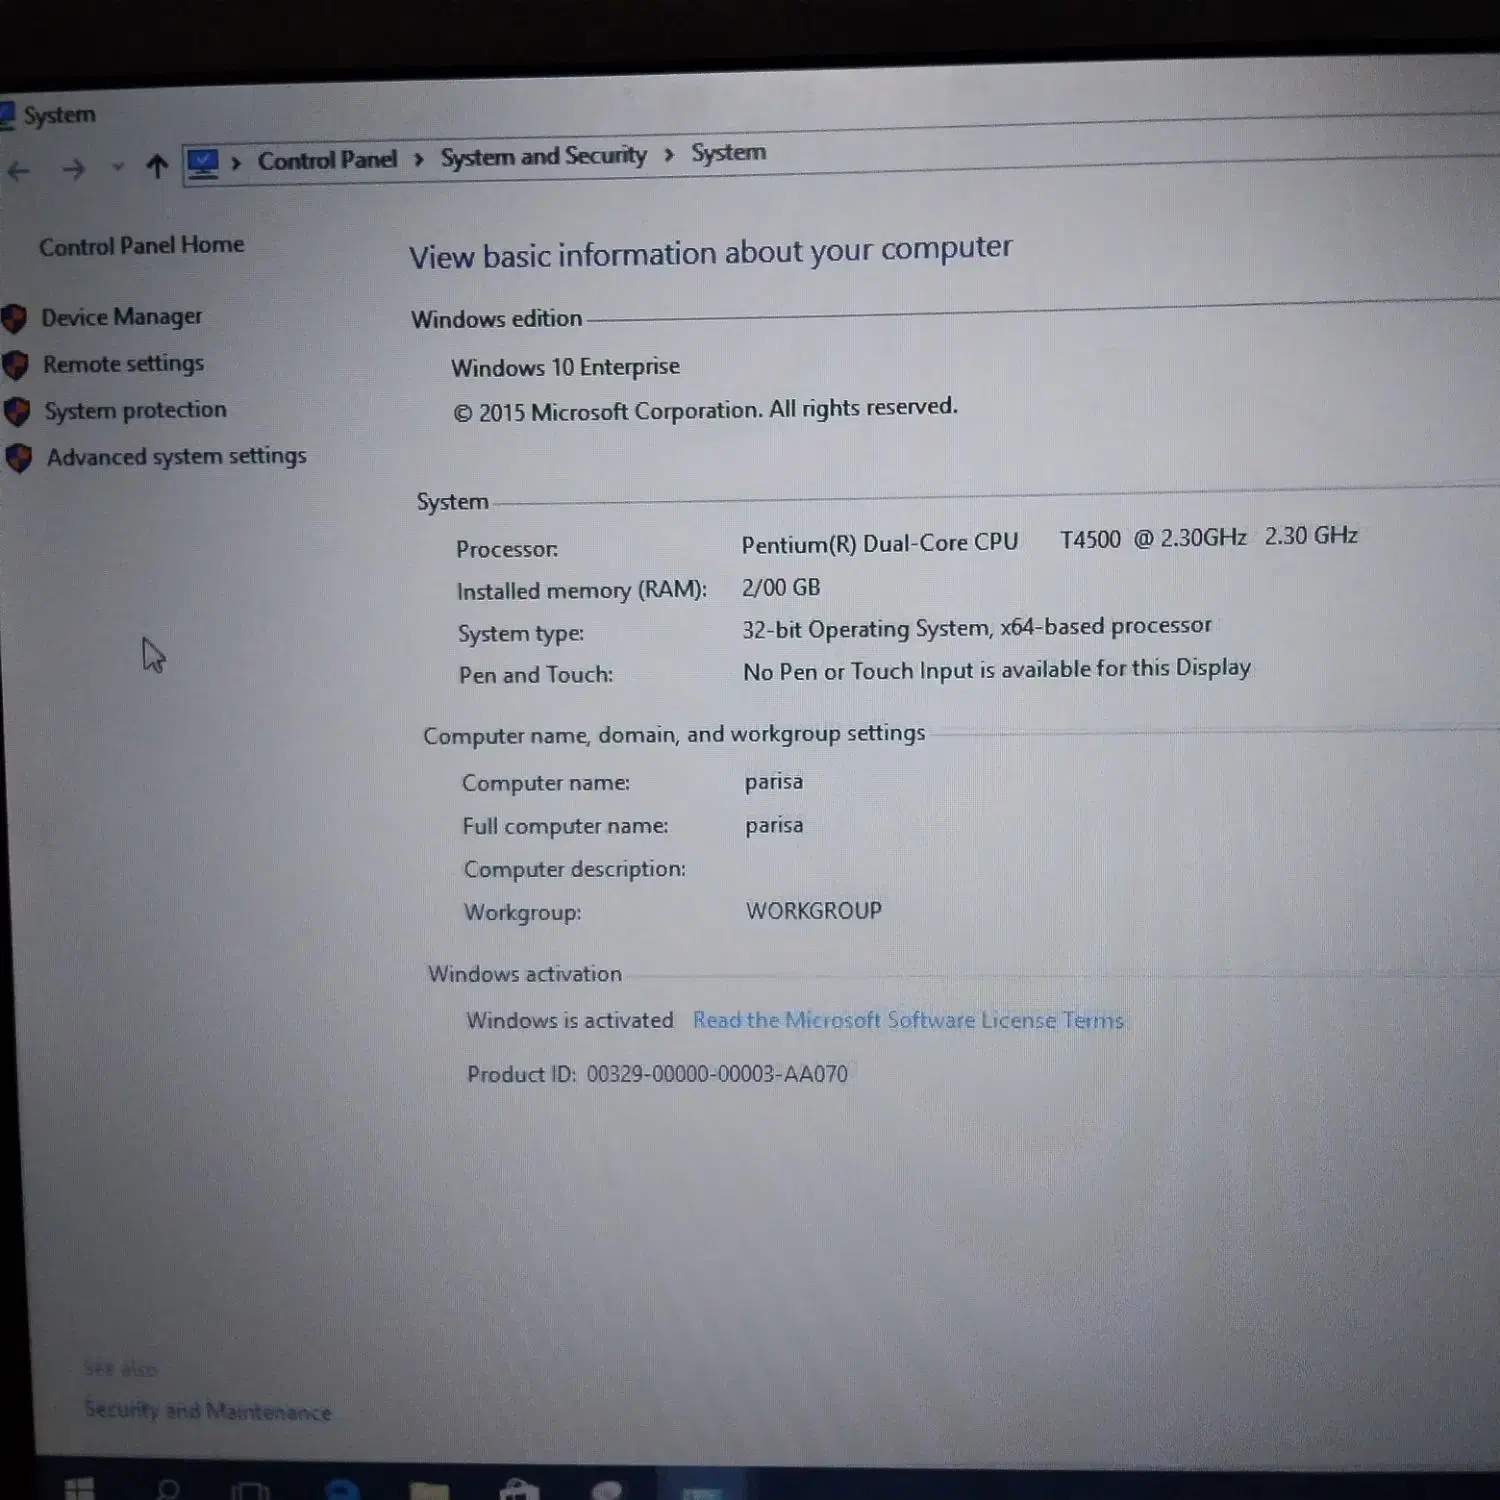Select the System breadcrumb in the address bar
Screen dimensions: 1500x1500
pos(729,153)
